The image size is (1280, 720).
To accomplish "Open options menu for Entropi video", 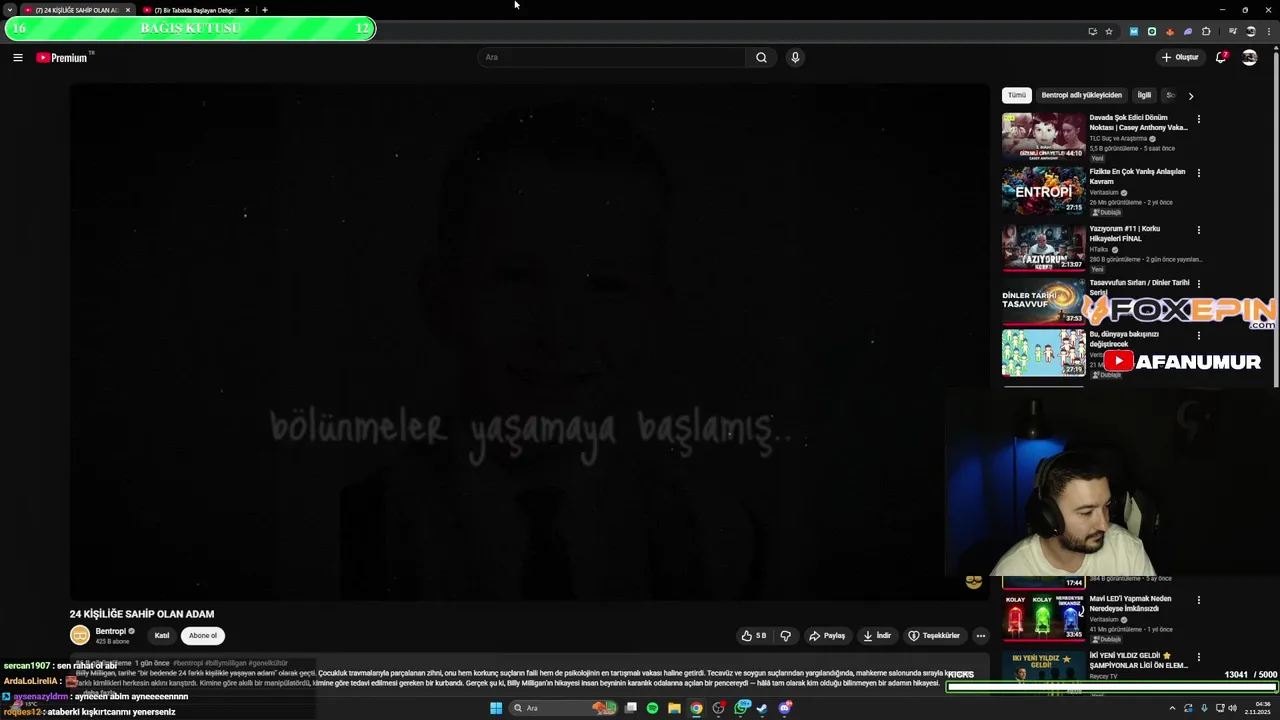I will [1199, 173].
